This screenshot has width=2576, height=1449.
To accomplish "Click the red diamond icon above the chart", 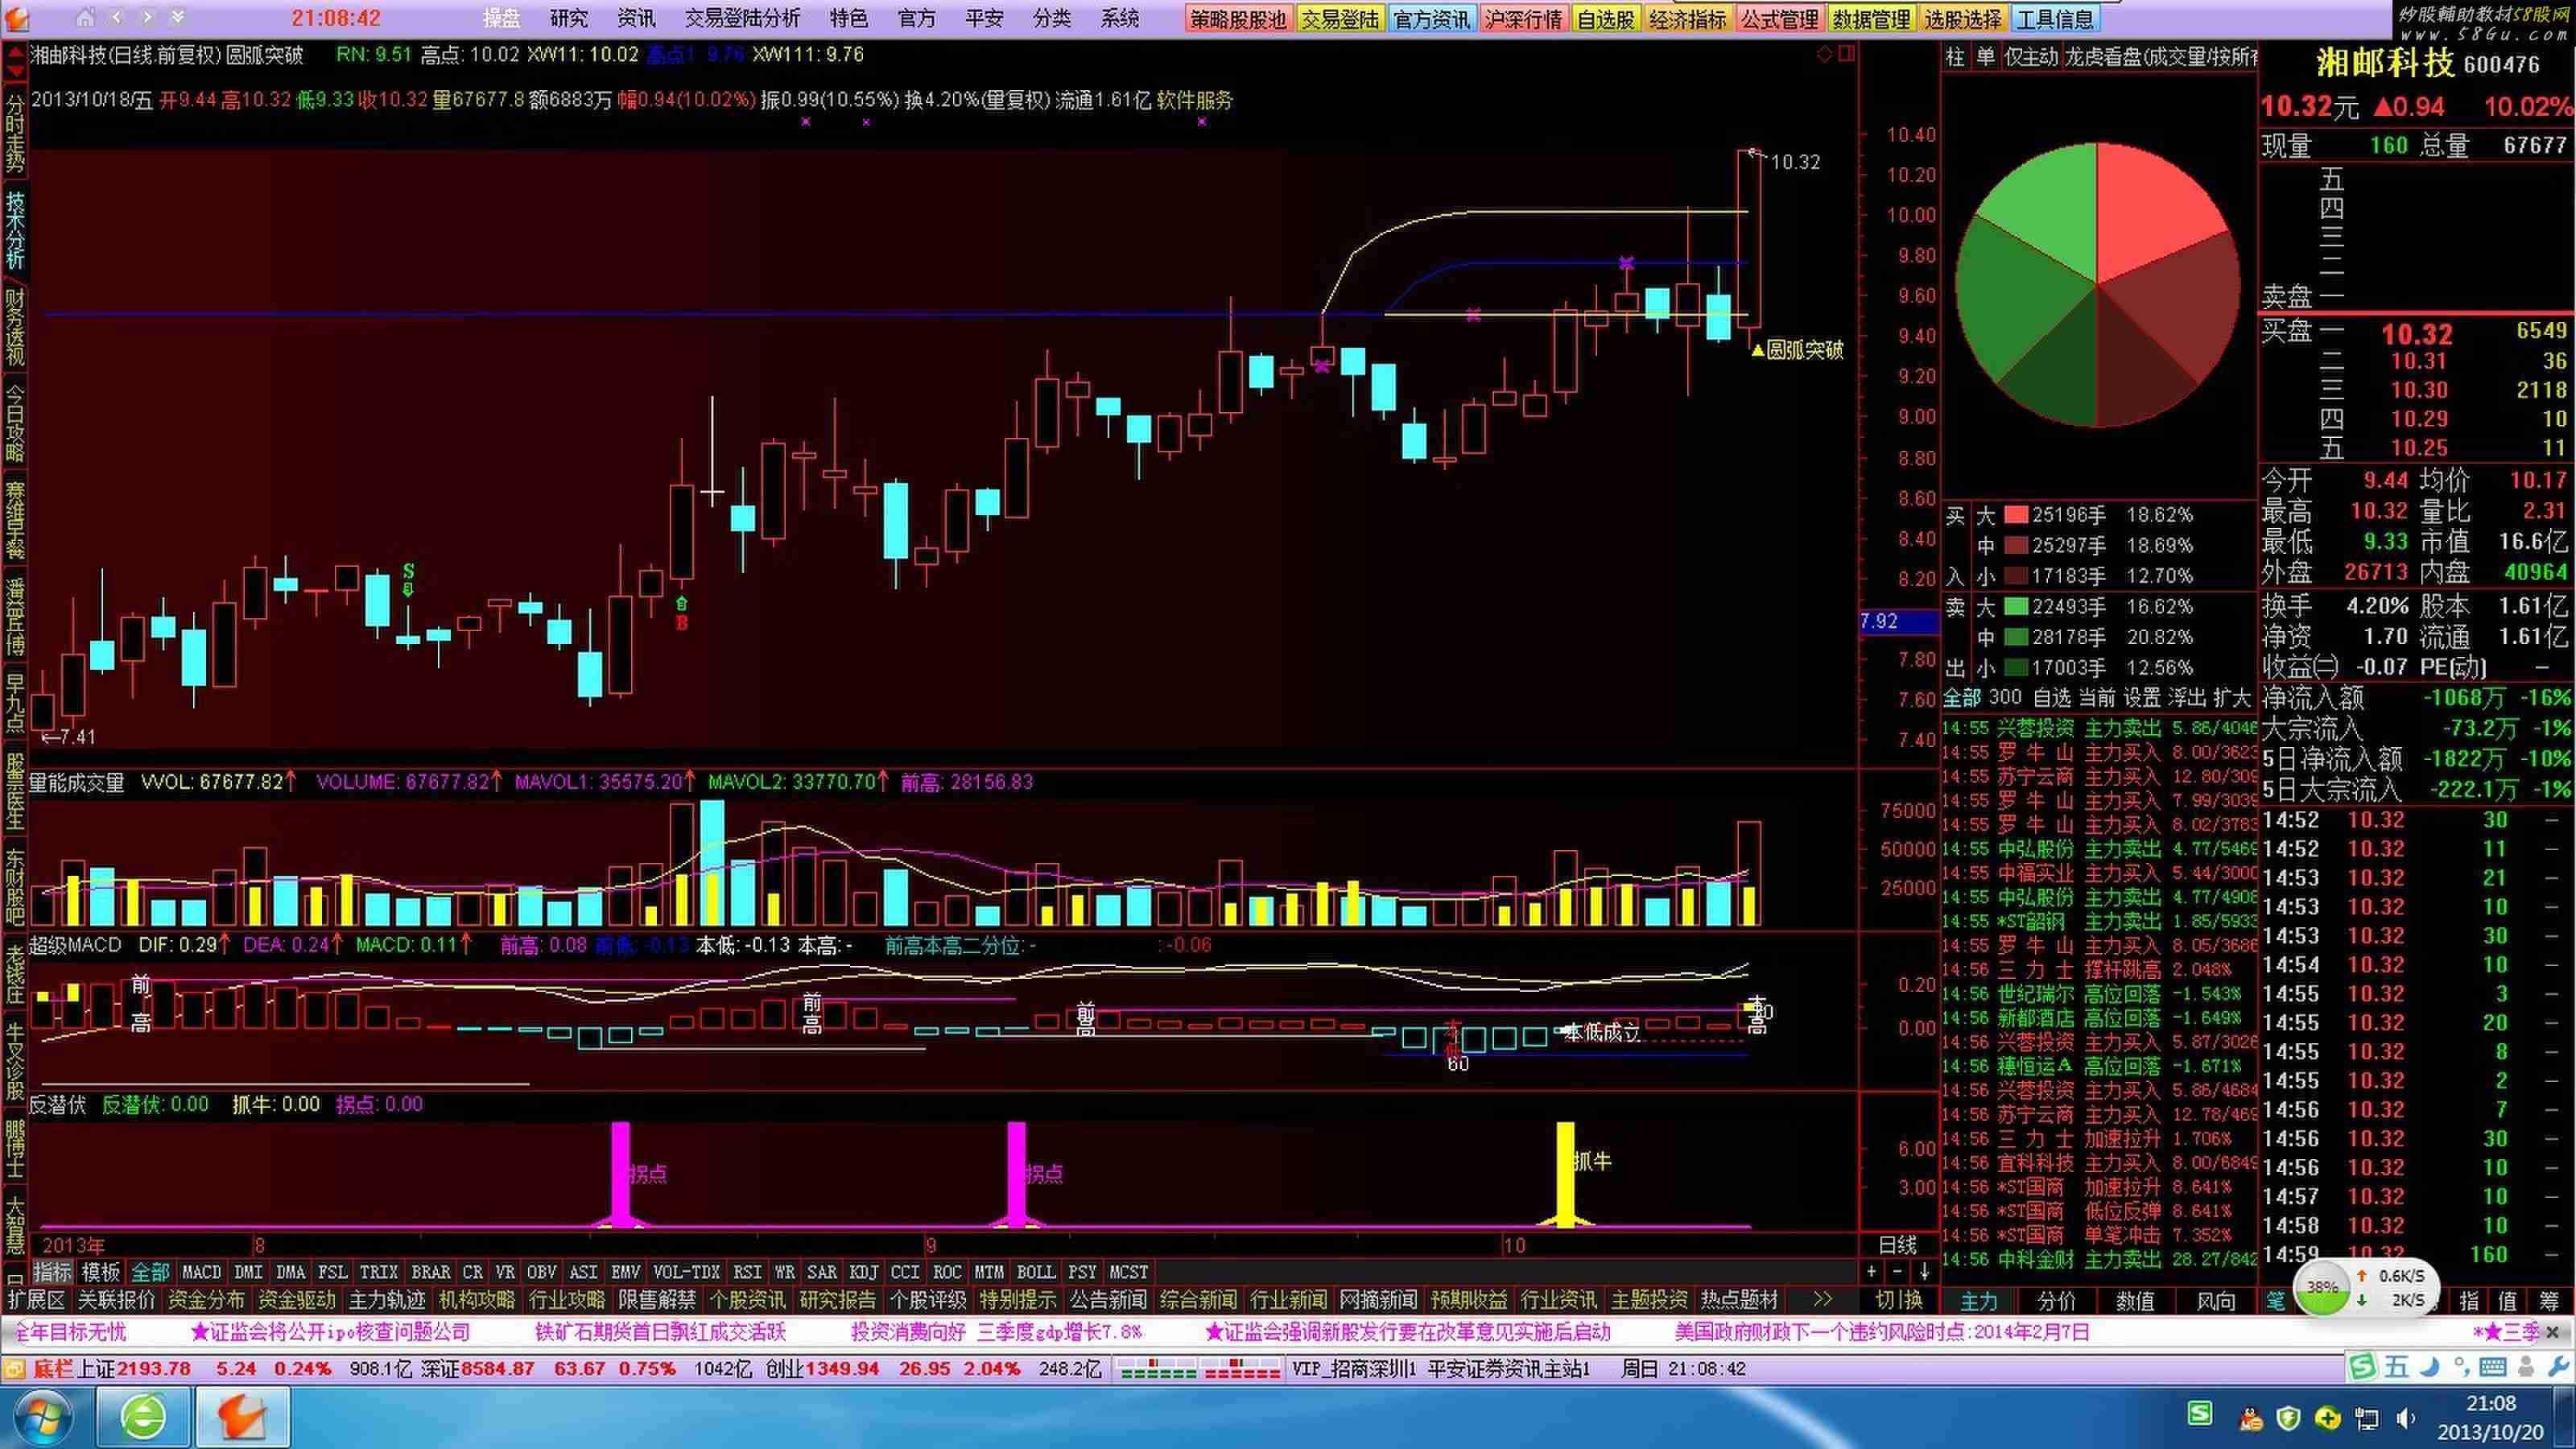I will [x=1824, y=54].
